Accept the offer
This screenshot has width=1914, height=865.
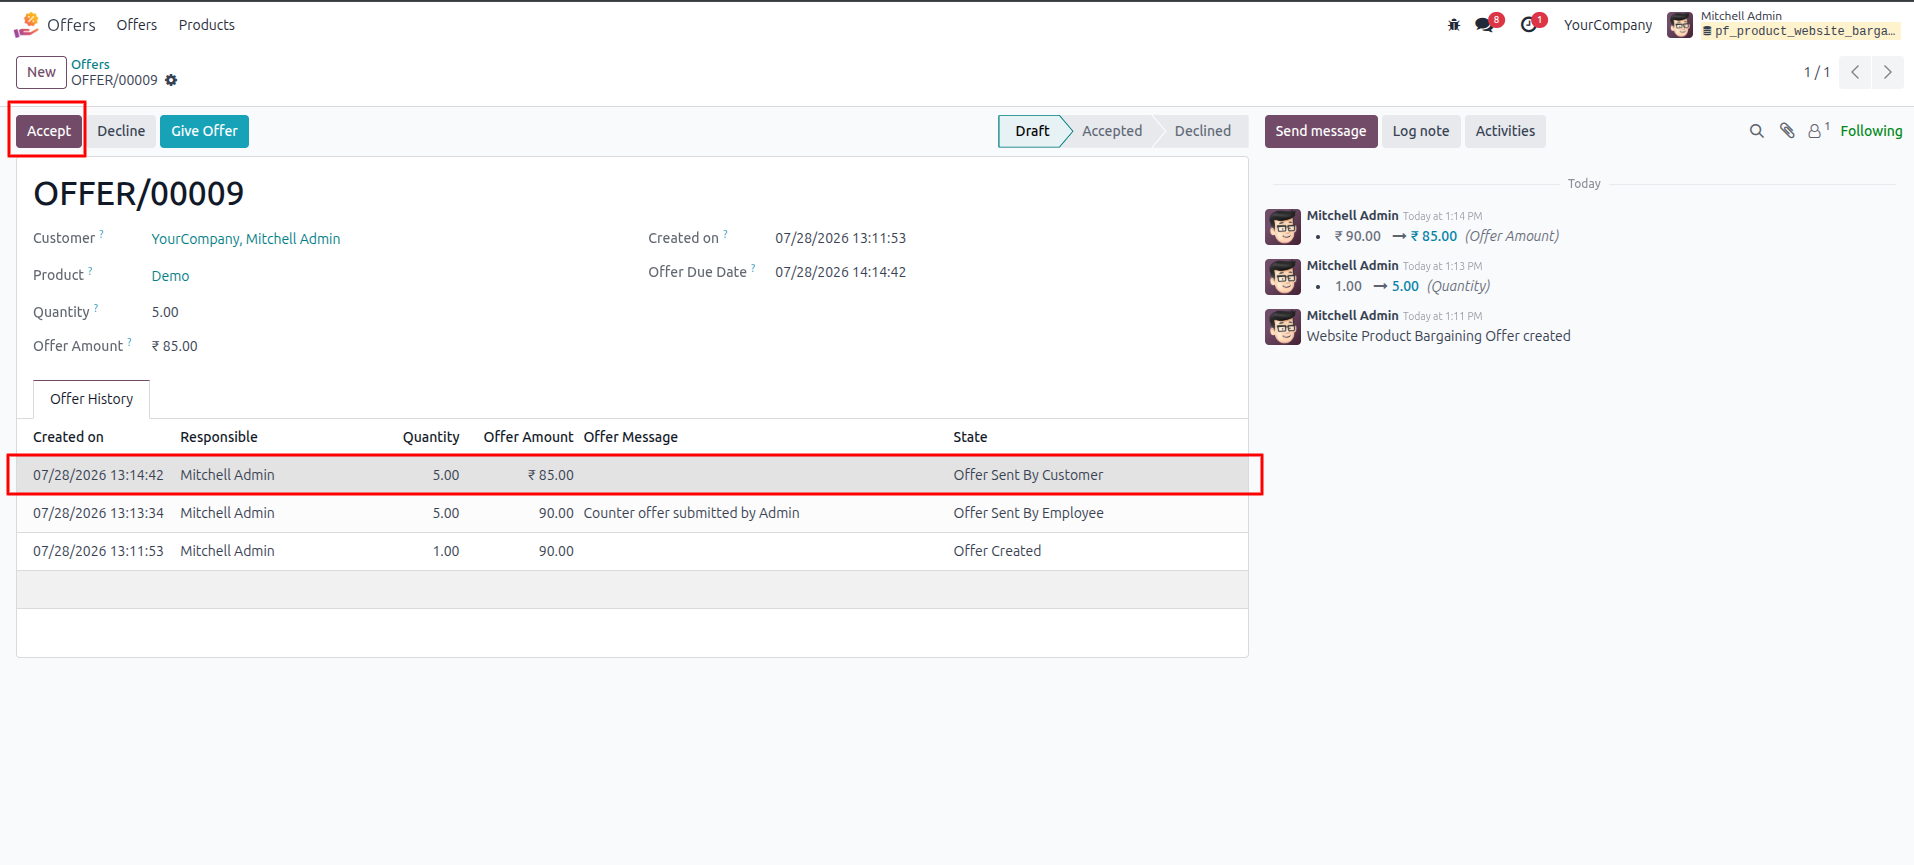coord(49,131)
